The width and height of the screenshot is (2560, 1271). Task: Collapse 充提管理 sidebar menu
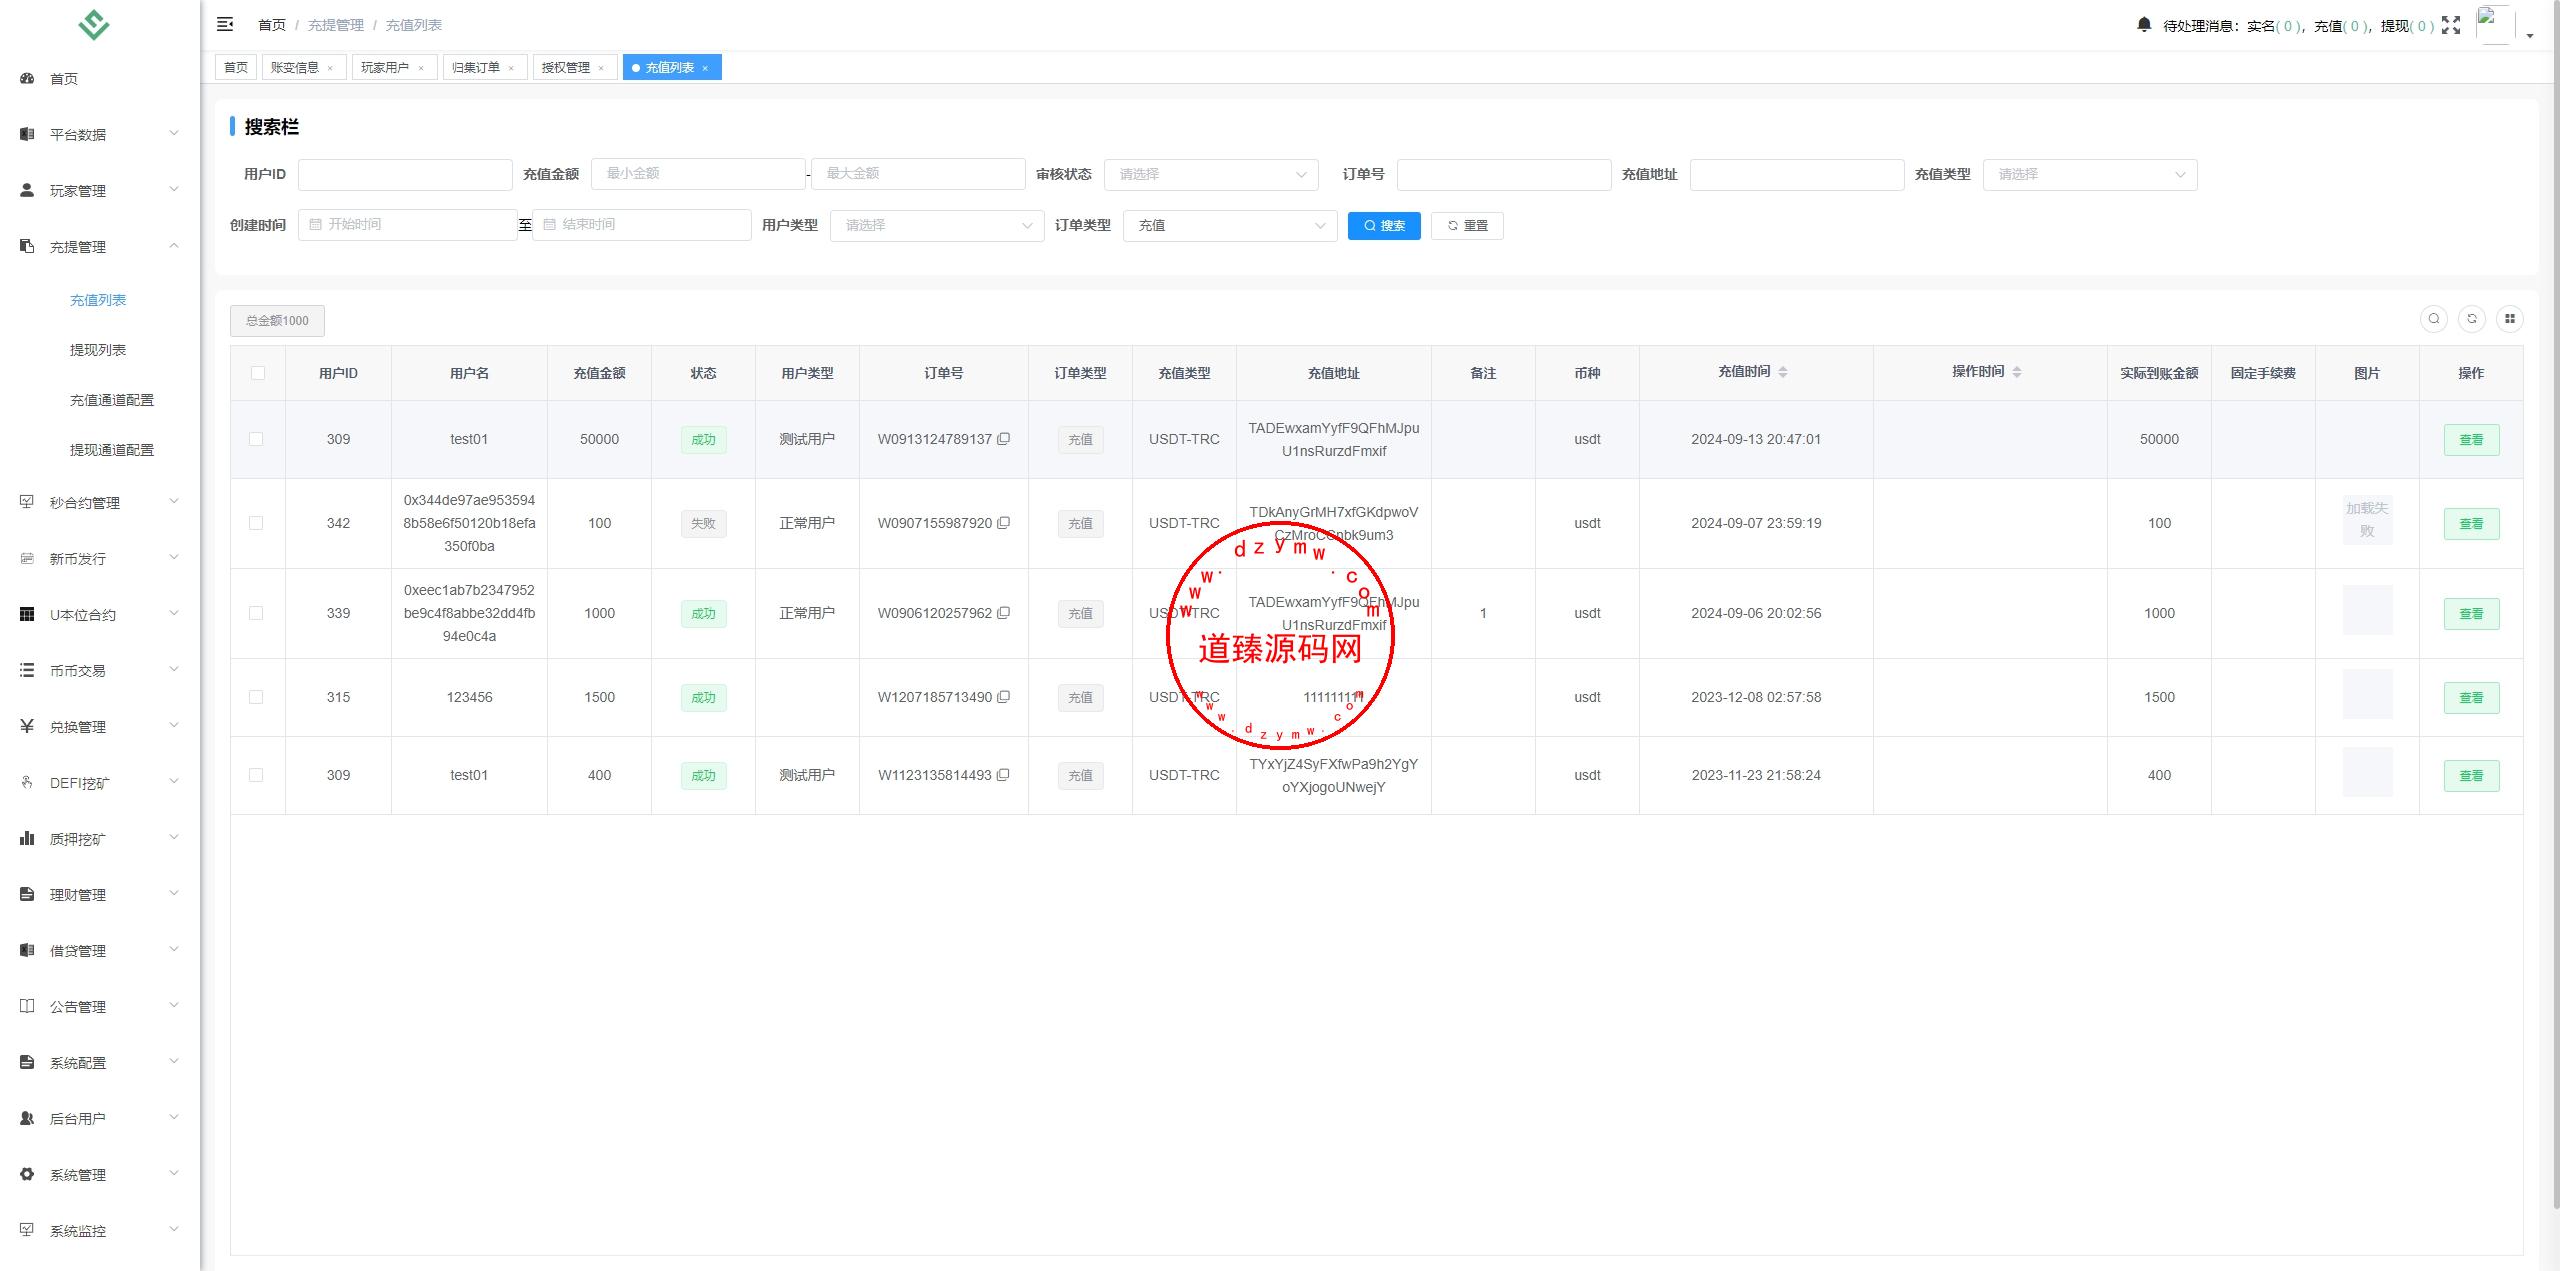(100, 246)
